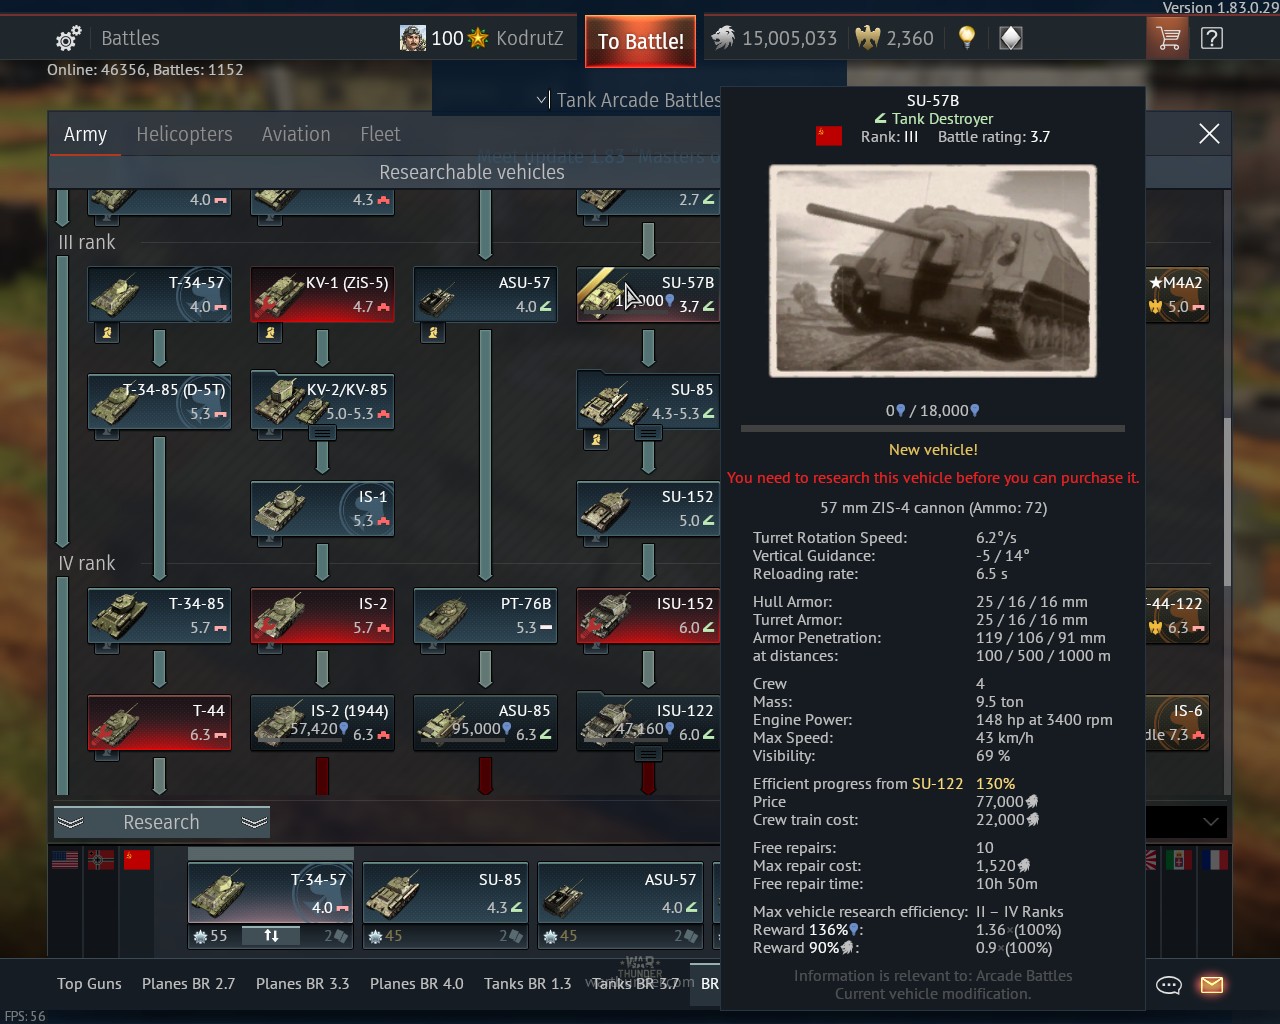
Task: Select the Italy flag nation
Action: point(1179,860)
